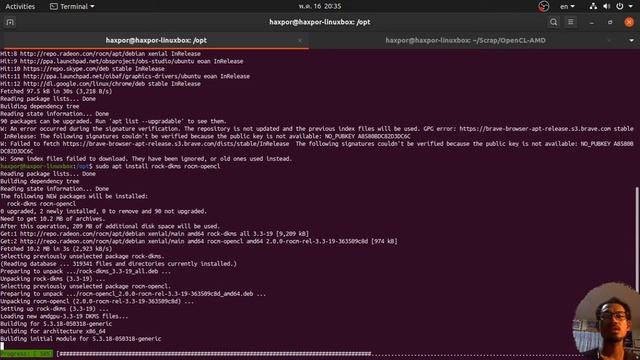
Task: Minimize the terminal window
Action: [x=591, y=22]
